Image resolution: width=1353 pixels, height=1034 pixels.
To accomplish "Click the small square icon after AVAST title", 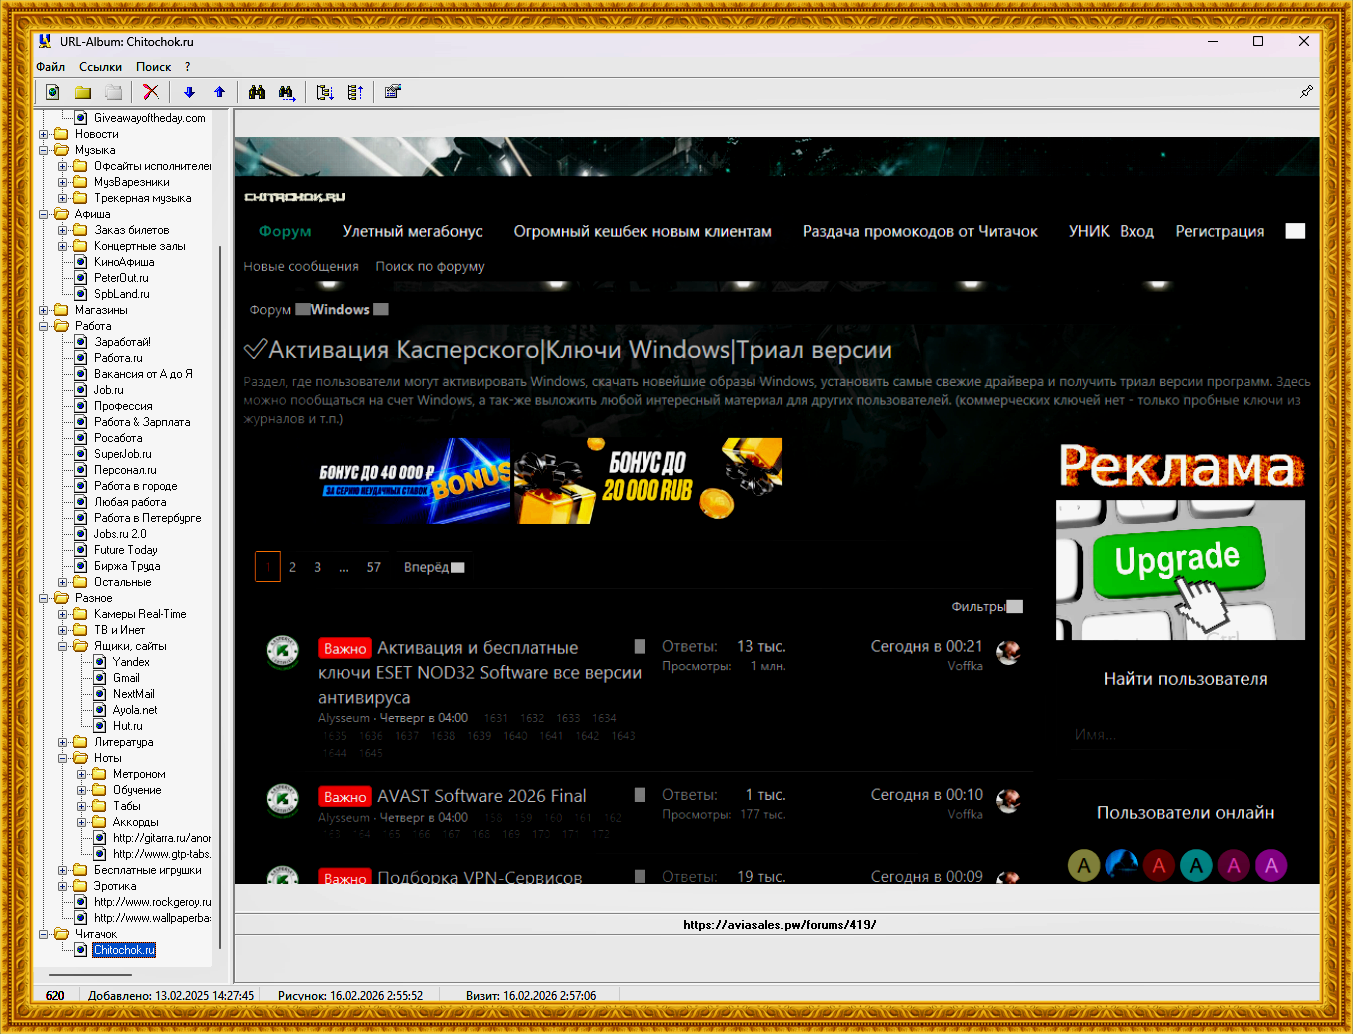I will coord(640,795).
